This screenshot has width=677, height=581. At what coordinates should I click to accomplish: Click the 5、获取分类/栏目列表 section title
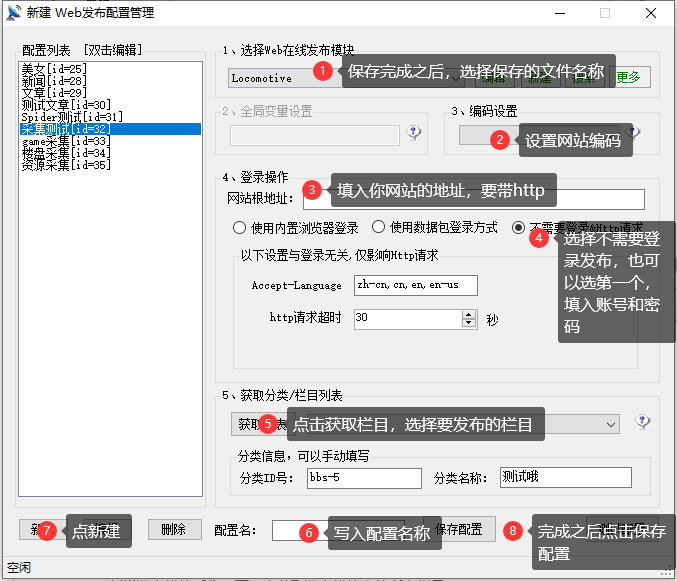tap(282, 395)
